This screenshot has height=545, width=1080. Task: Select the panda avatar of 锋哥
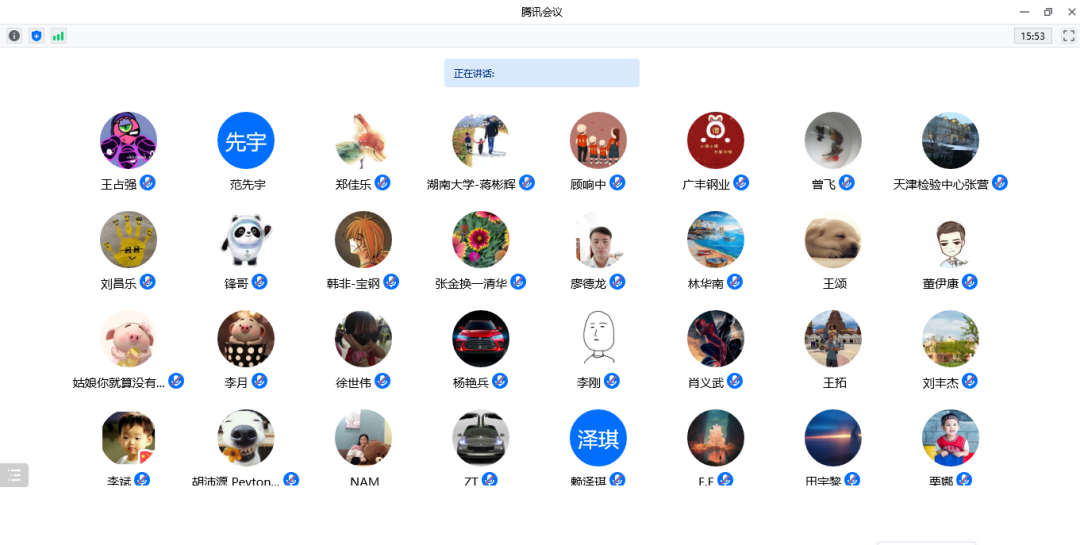(246, 240)
